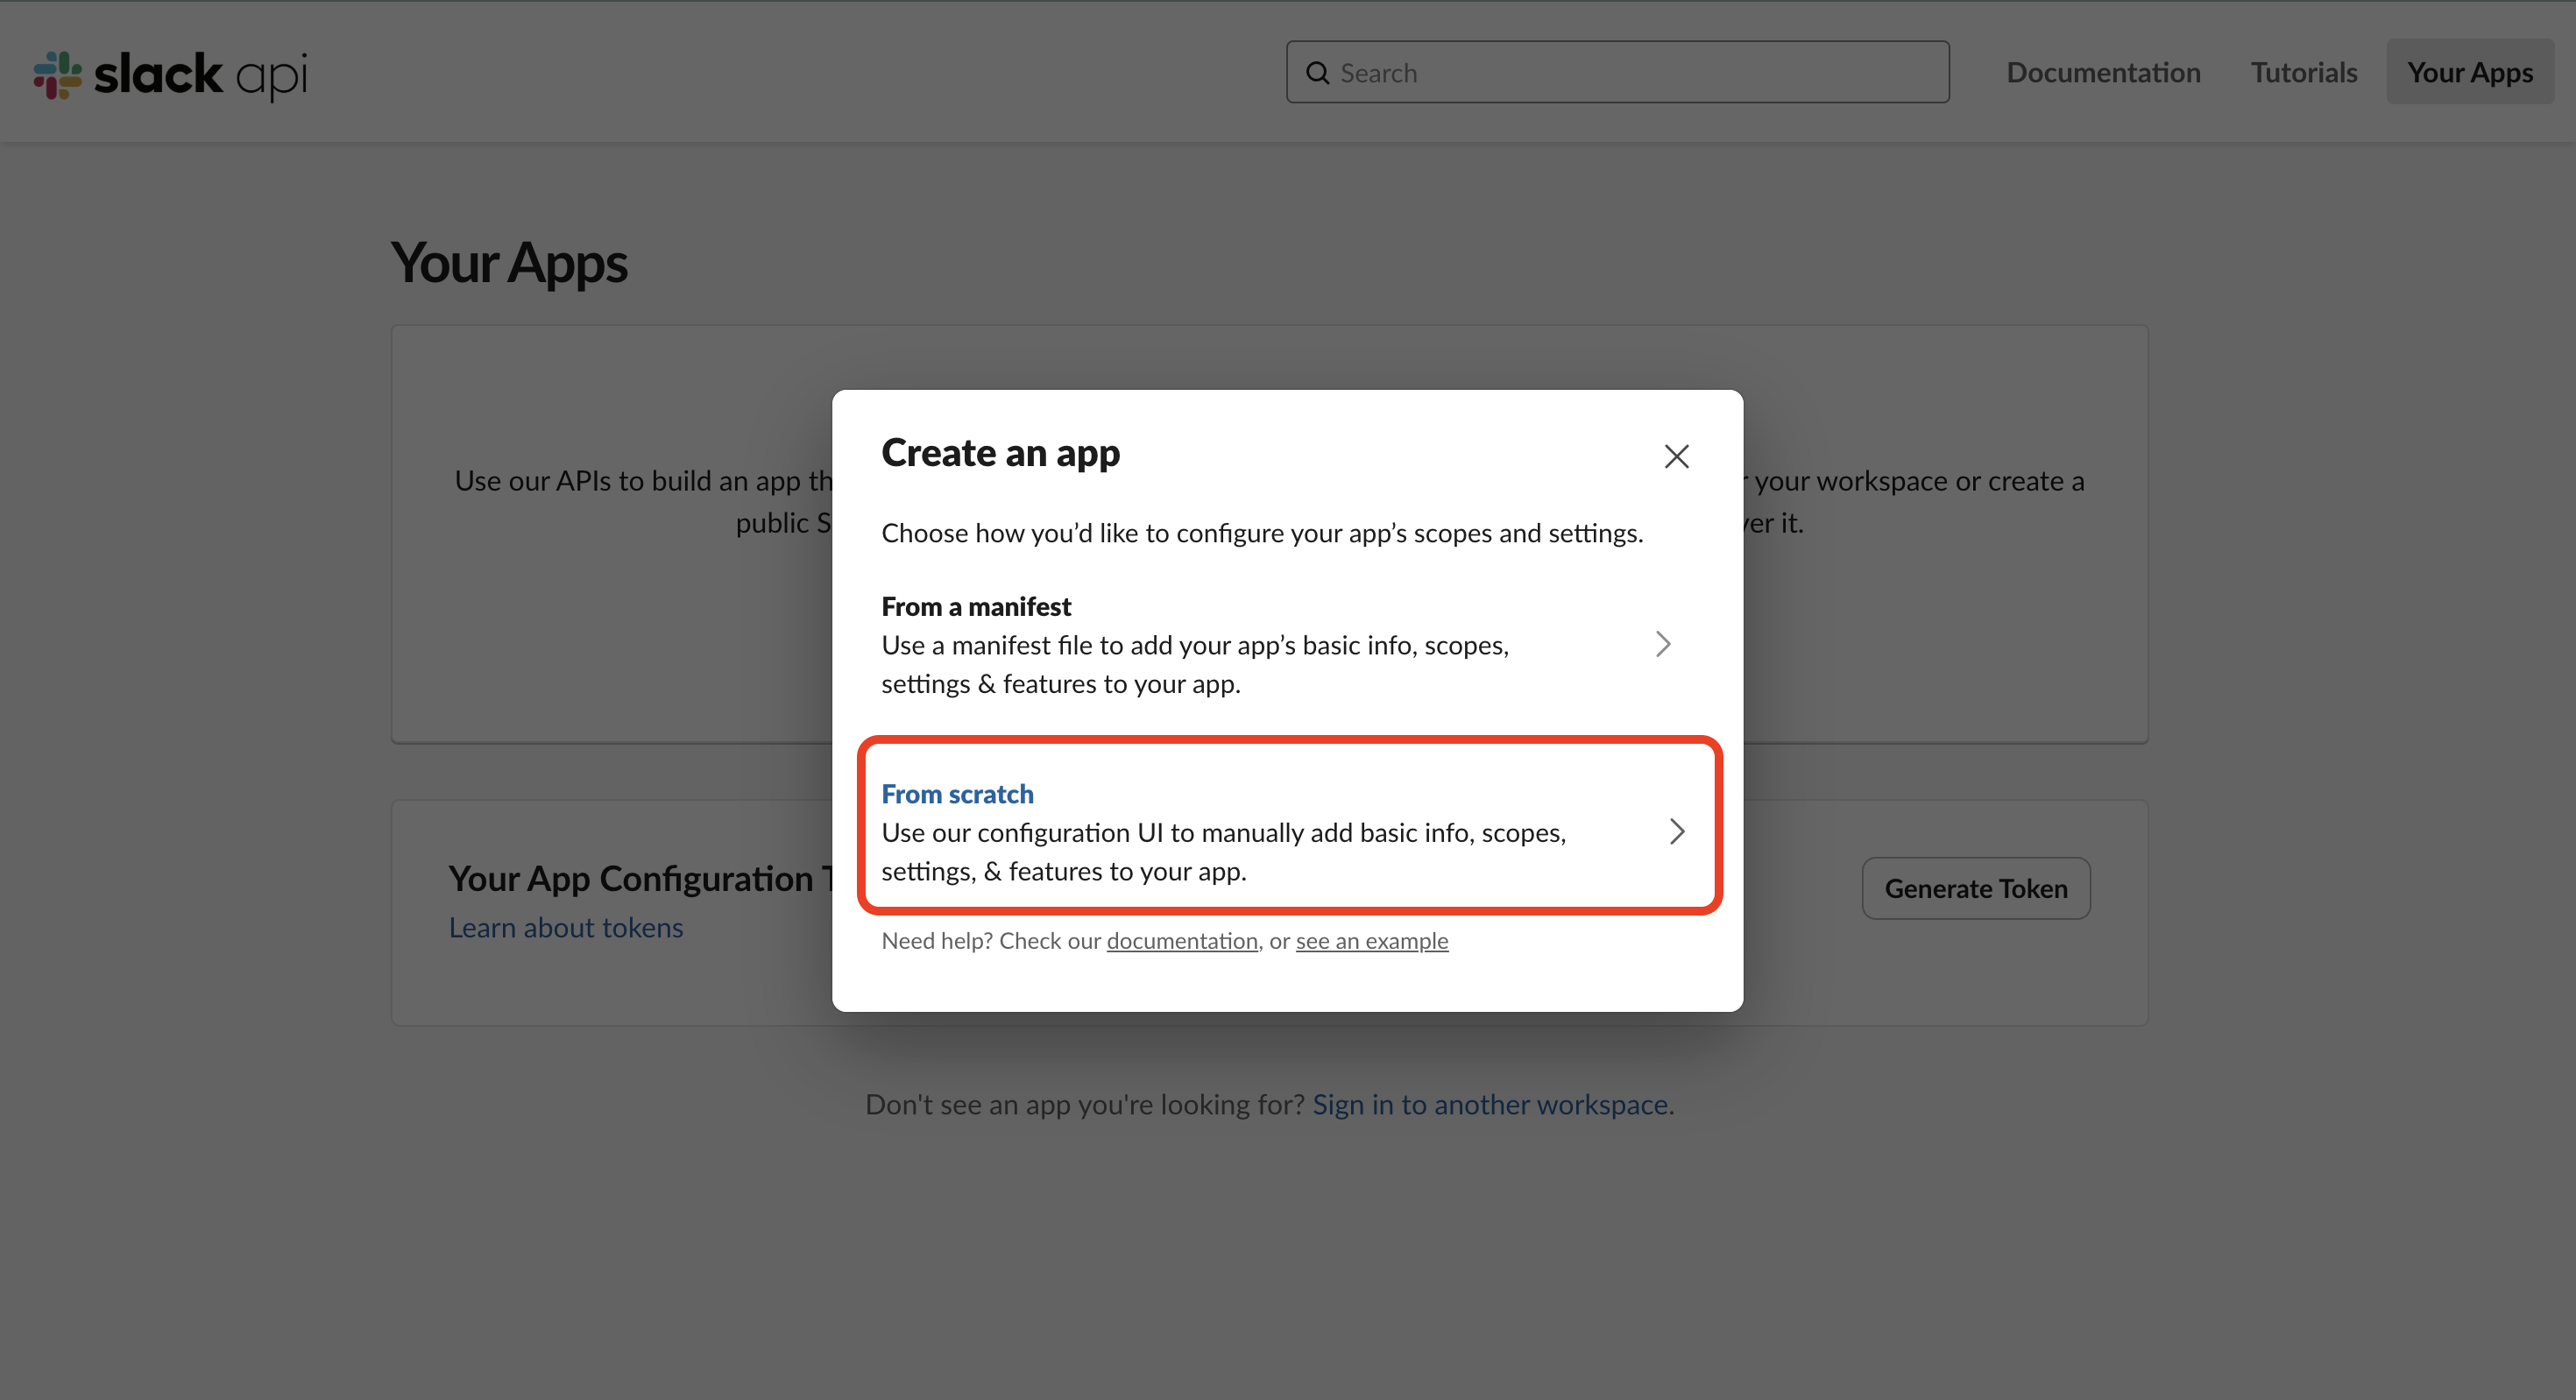Open Tutorials from top navigation

click(2304, 72)
